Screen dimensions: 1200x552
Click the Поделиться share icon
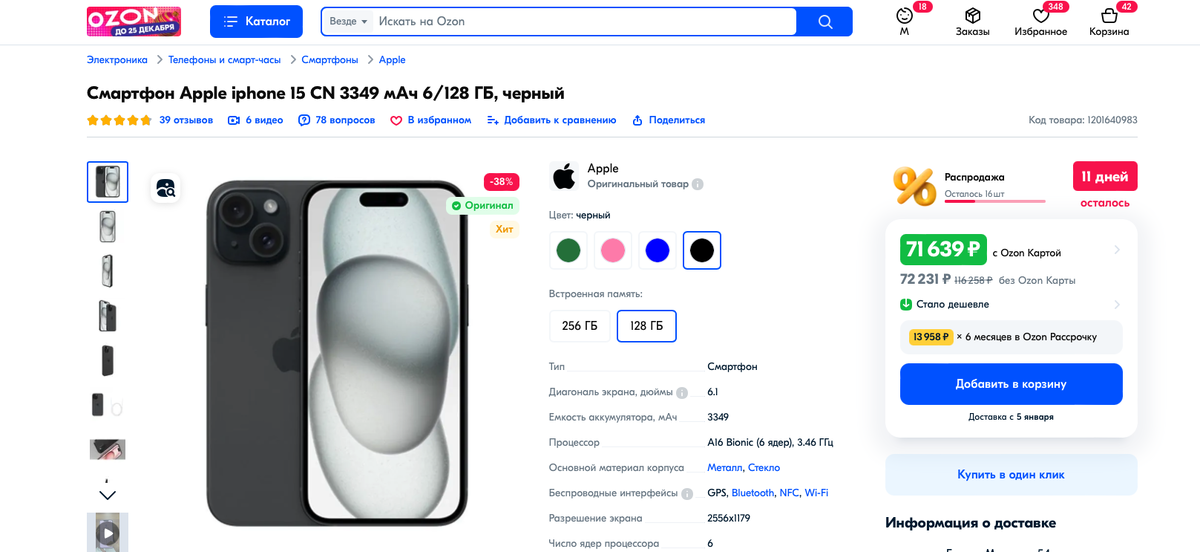click(637, 120)
